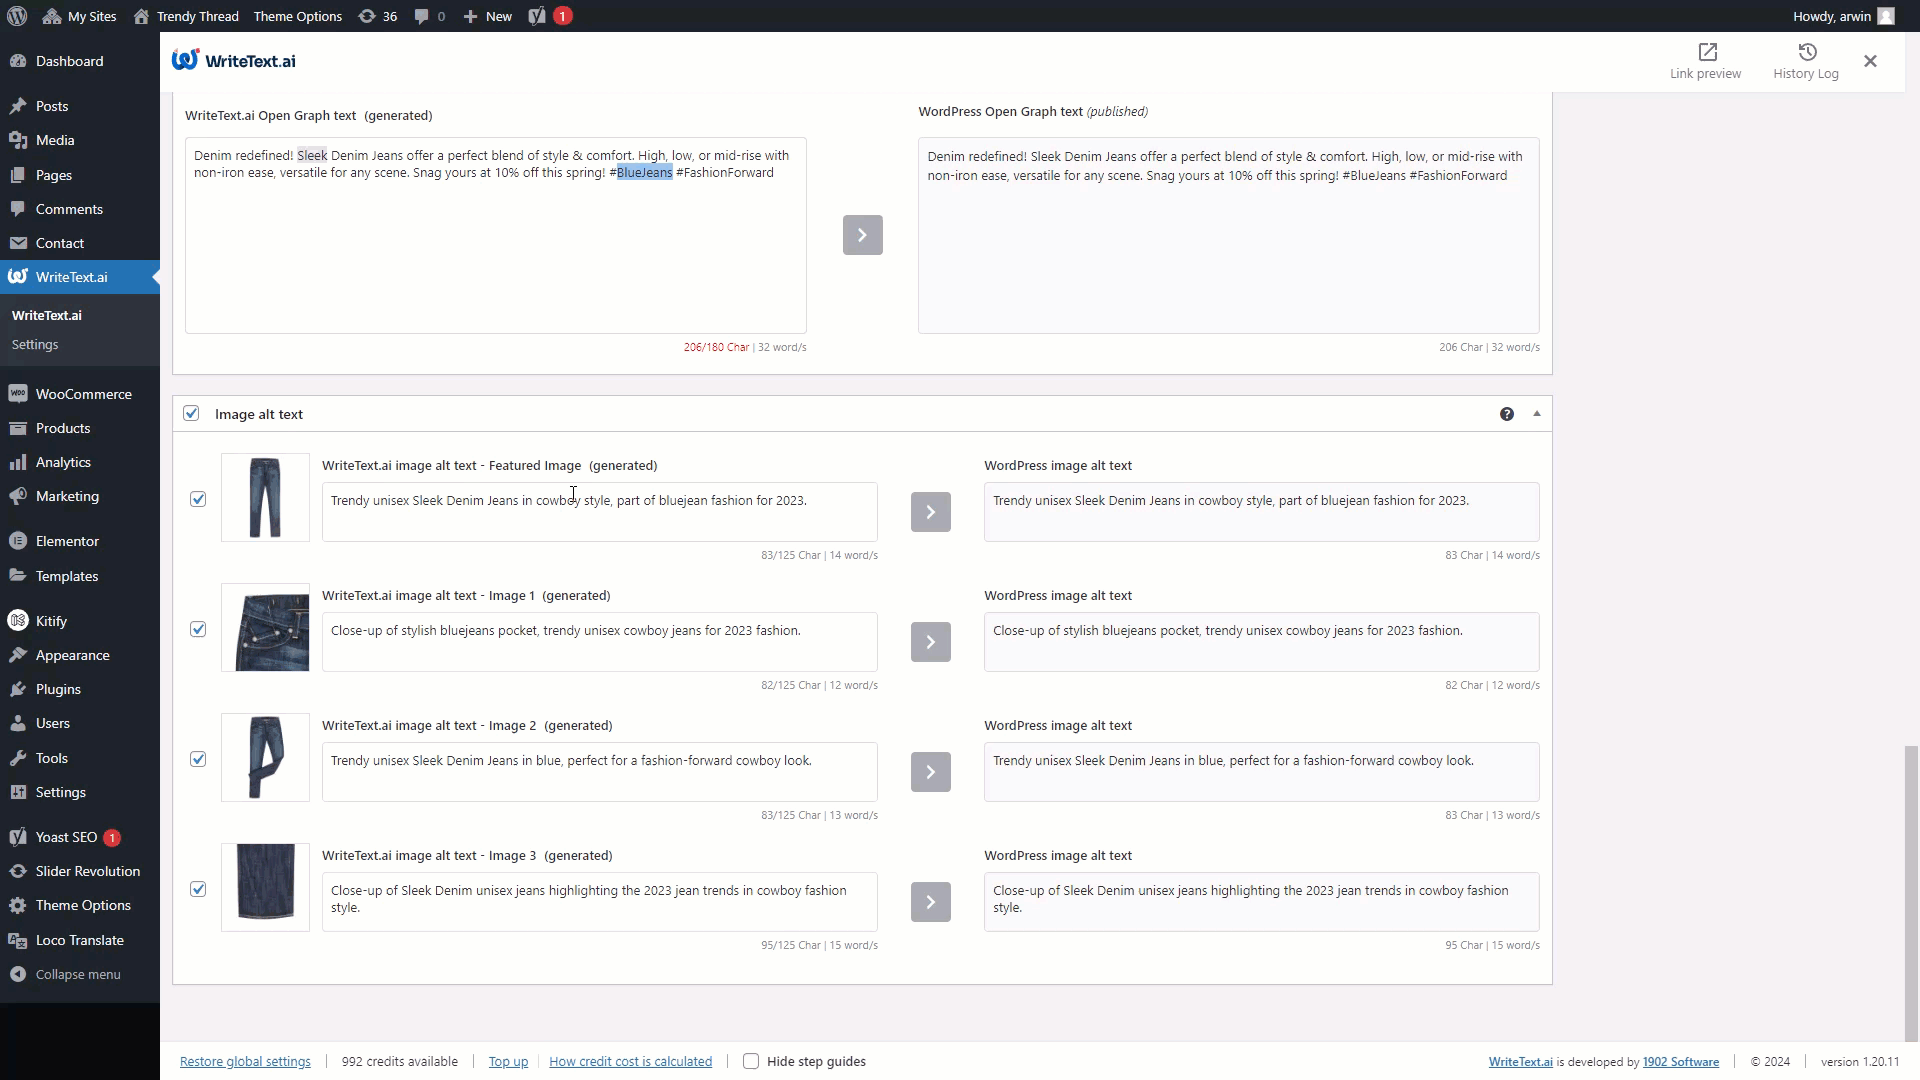This screenshot has height=1080, width=1920.
Task: Open Slider Revolution settings
Action: pos(87,870)
